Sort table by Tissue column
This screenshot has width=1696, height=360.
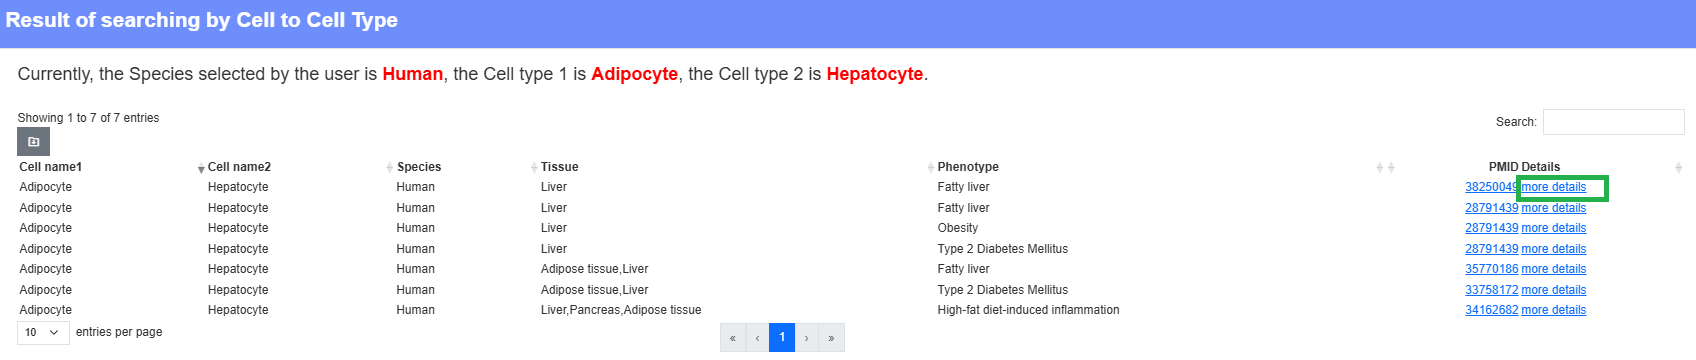pyautogui.click(x=560, y=167)
